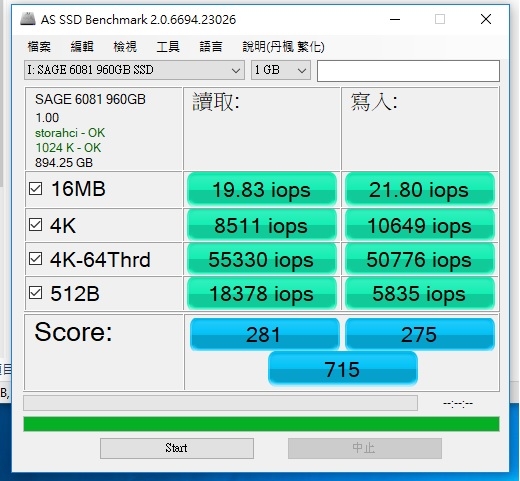This screenshot has height=481, width=520.
Task: Open the 檢視 menu
Action: point(125,46)
